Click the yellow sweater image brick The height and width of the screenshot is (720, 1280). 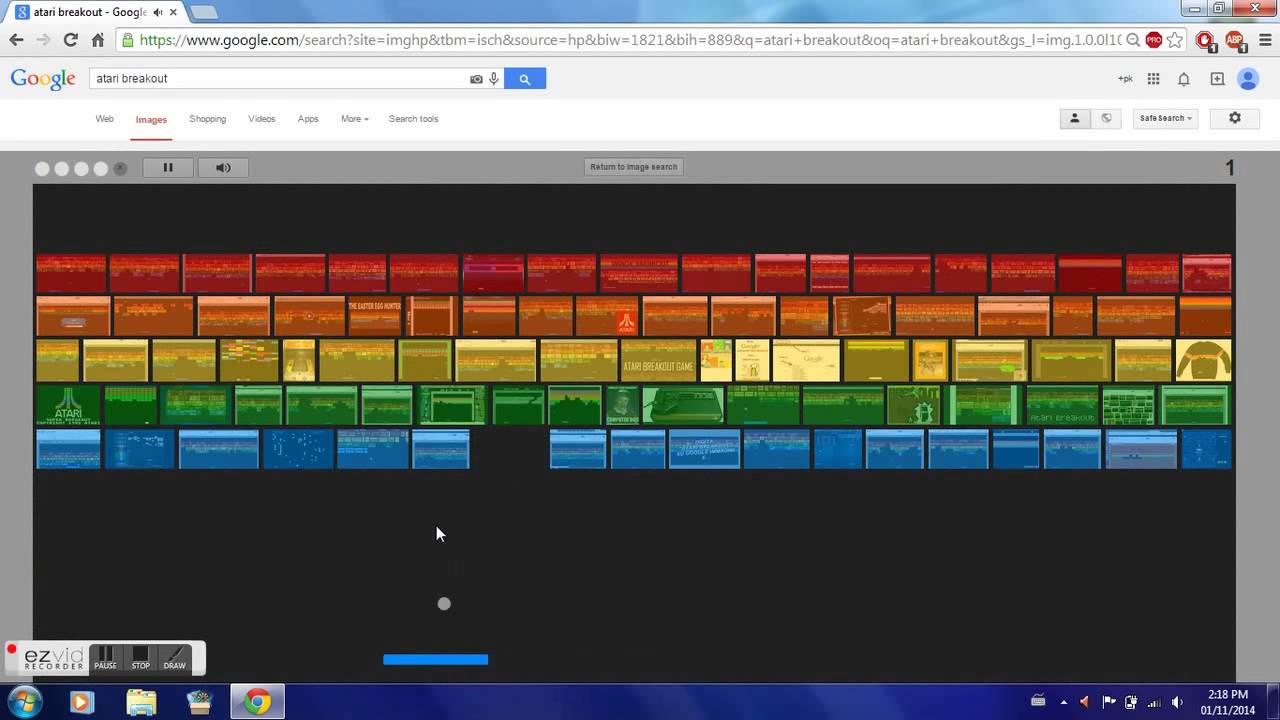(1203, 361)
